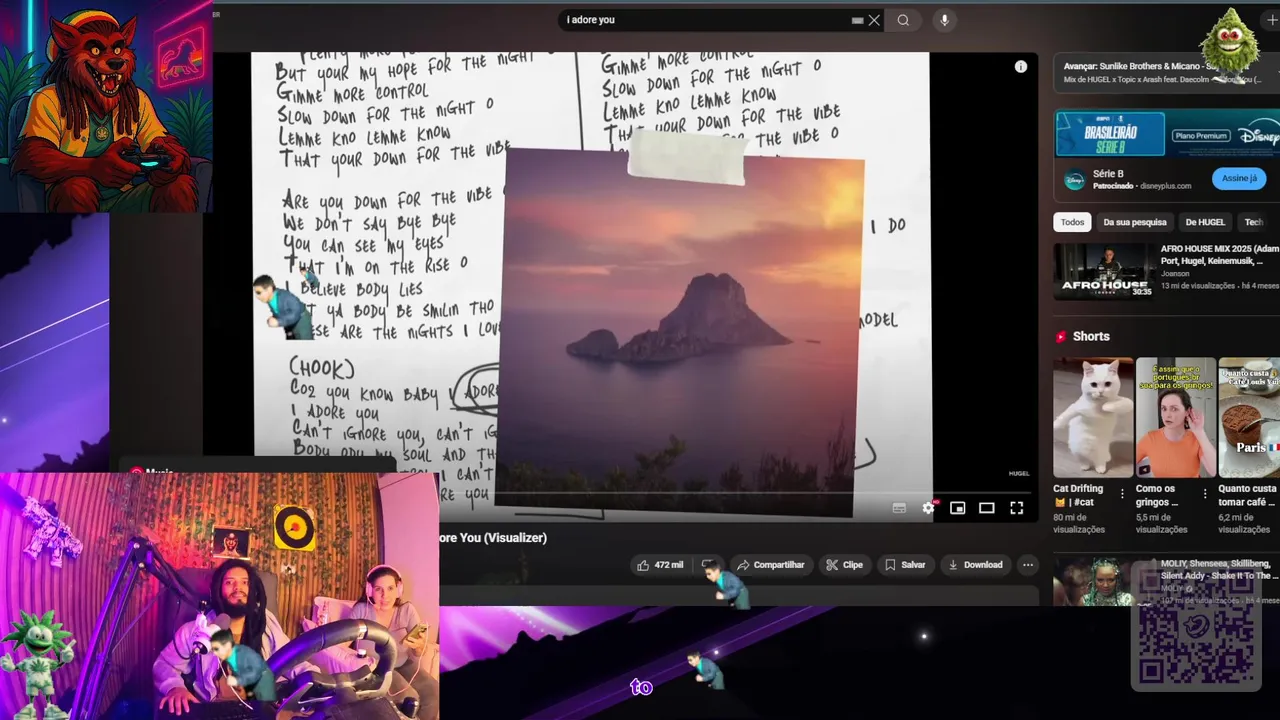Click the 'MOLIY, Shenseea, Skillibeng' video title
This screenshot has width=1280, height=720.
[1218, 570]
